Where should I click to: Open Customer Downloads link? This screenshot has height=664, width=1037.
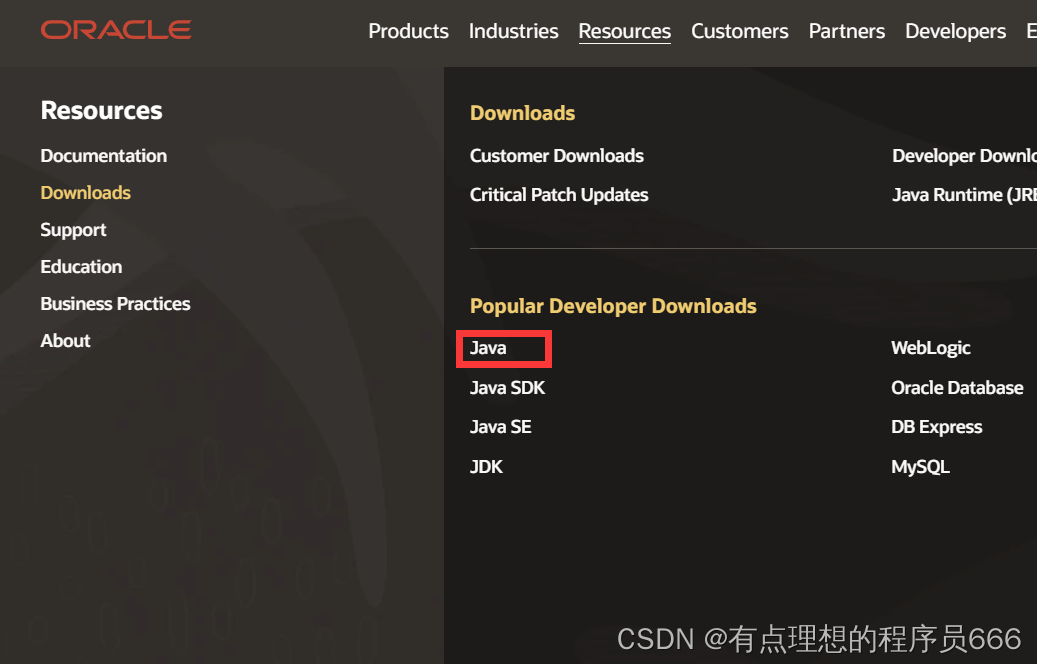pyautogui.click(x=556, y=156)
